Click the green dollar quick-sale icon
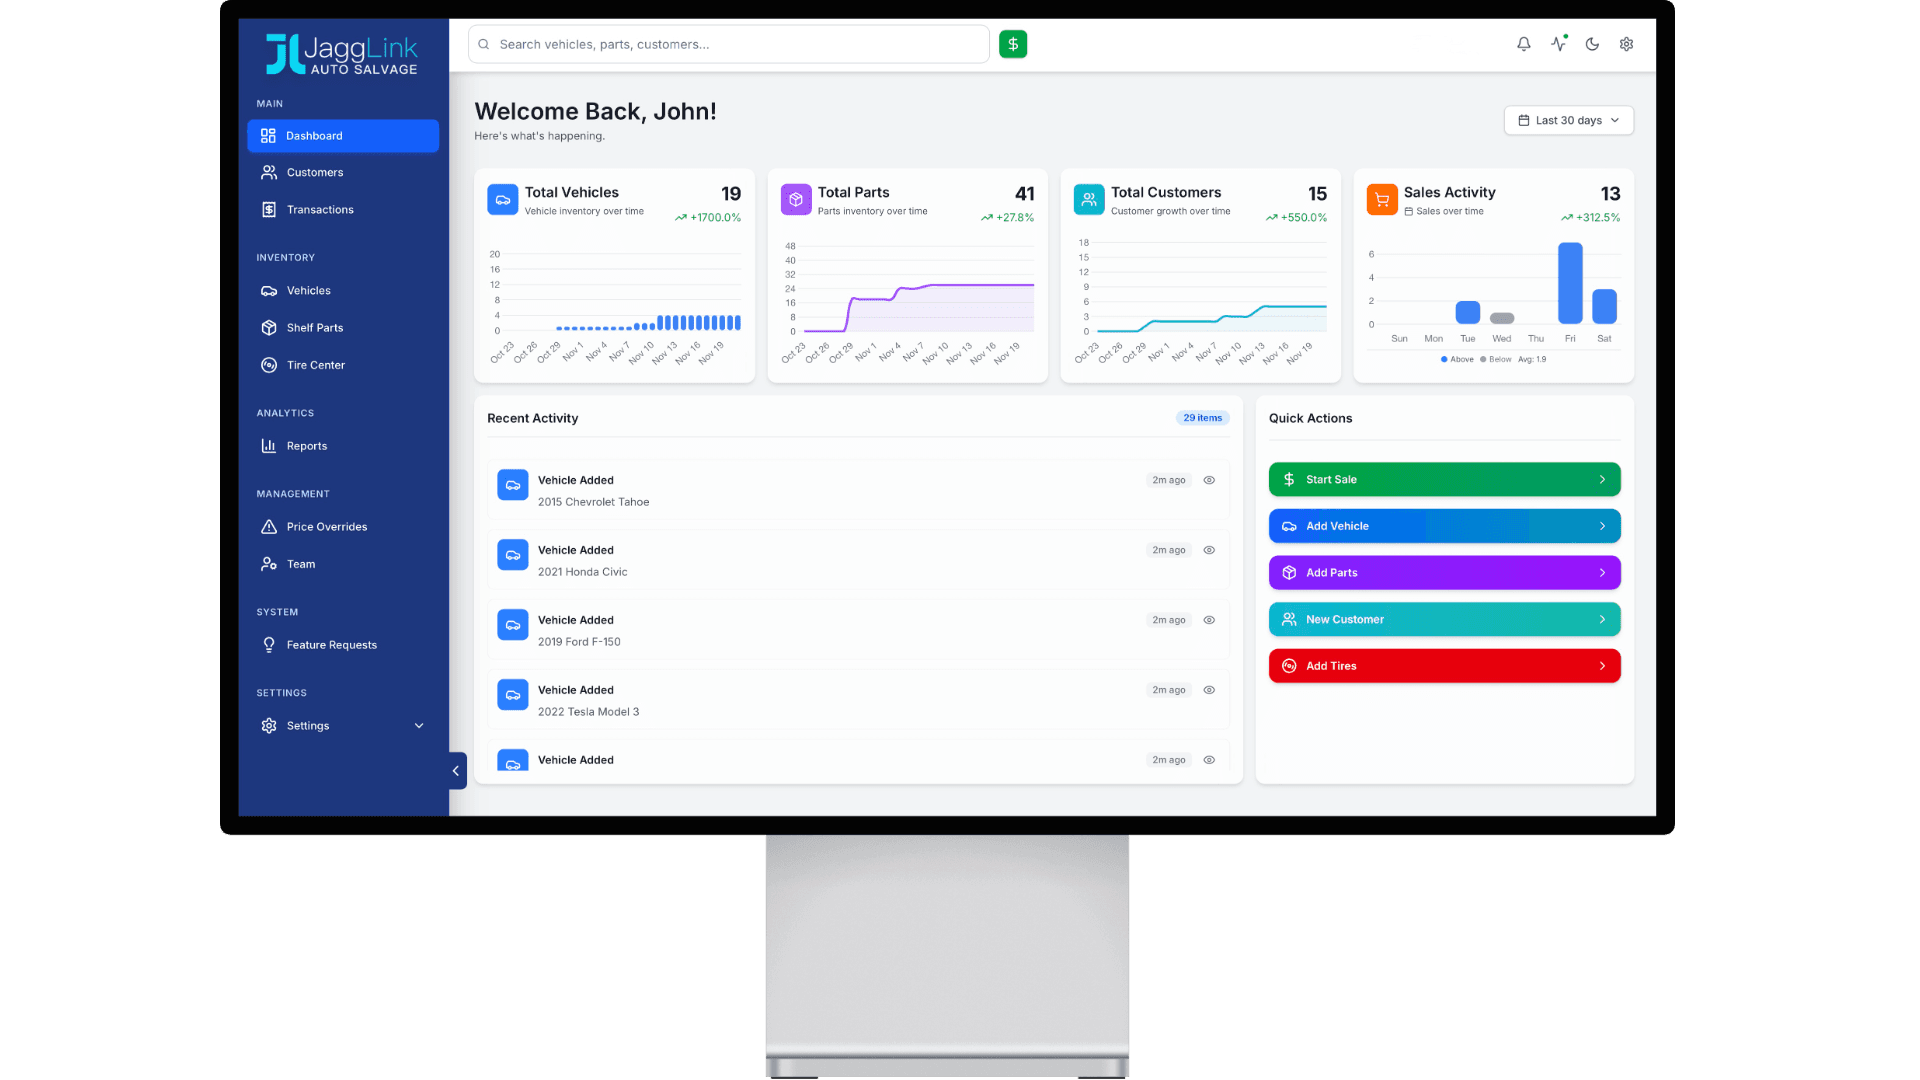This screenshot has width=1920, height=1080. point(1012,44)
